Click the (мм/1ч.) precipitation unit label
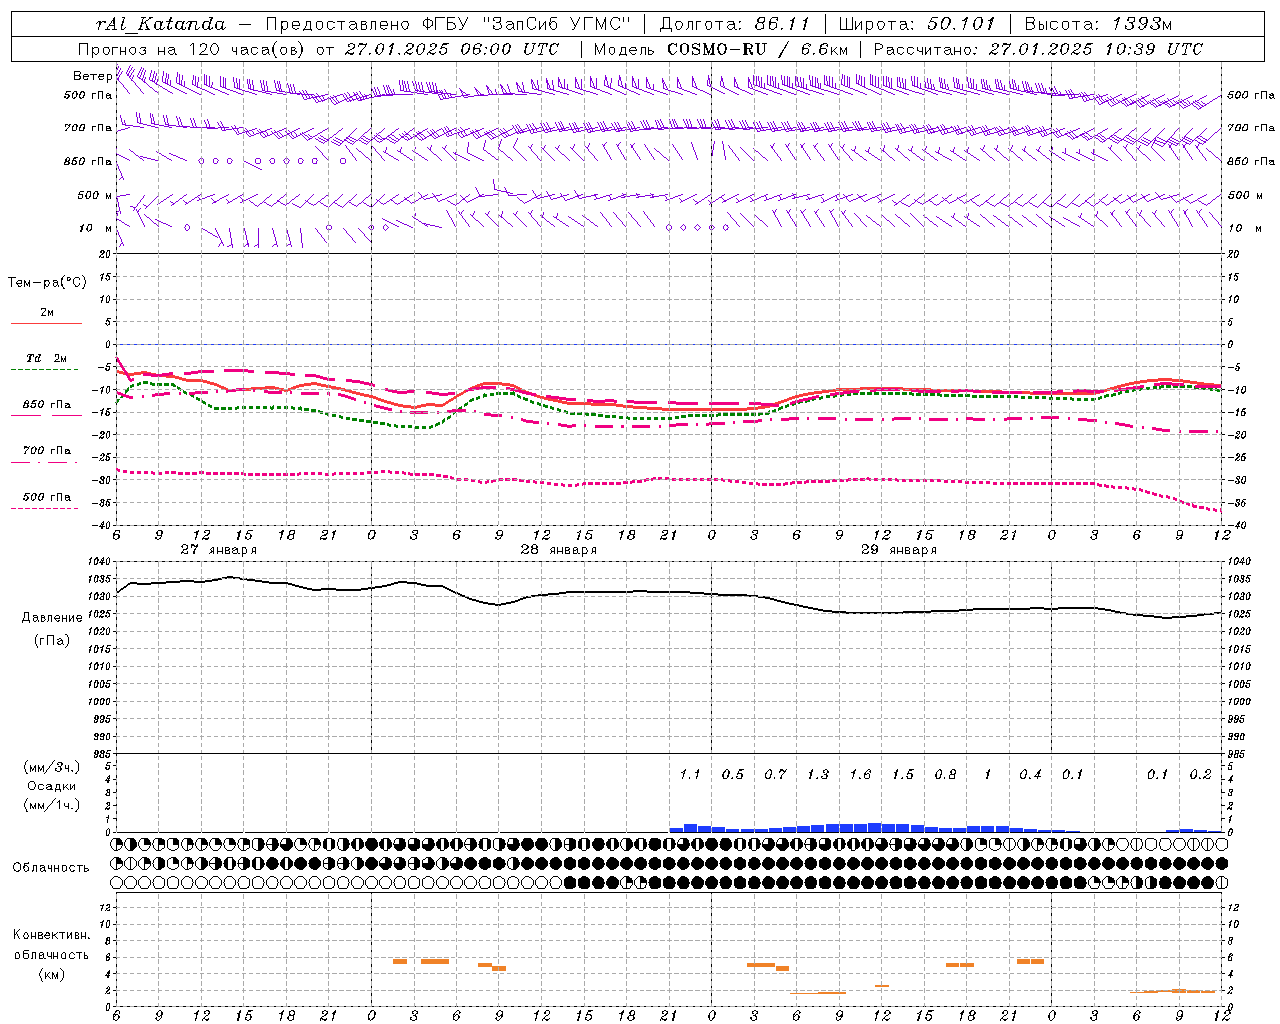1280x1024 pixels. point(52,805)
